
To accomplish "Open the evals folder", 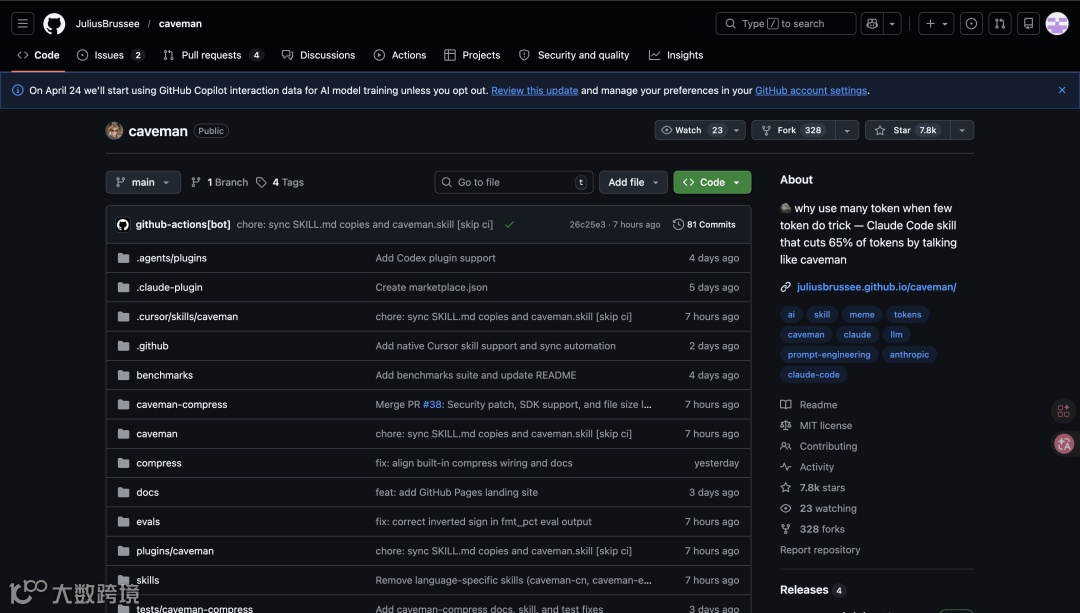I will [148, 521].
